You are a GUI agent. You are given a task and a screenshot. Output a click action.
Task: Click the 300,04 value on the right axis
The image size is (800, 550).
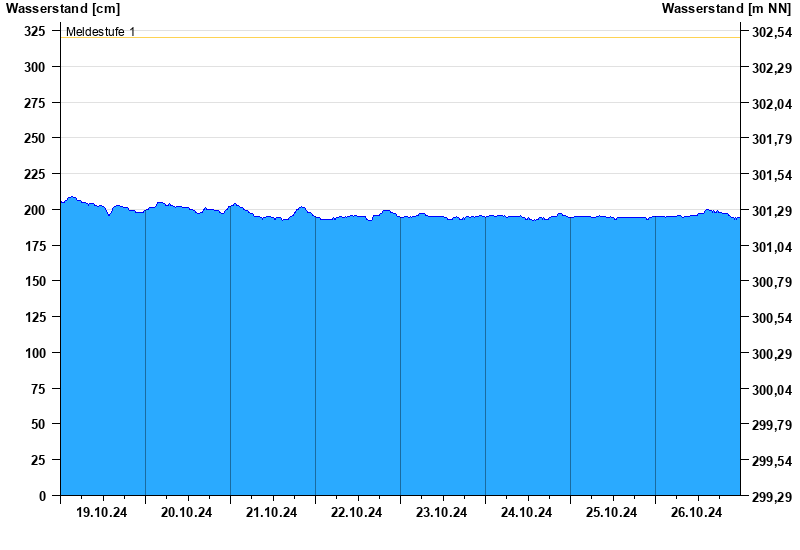[771, 390]
